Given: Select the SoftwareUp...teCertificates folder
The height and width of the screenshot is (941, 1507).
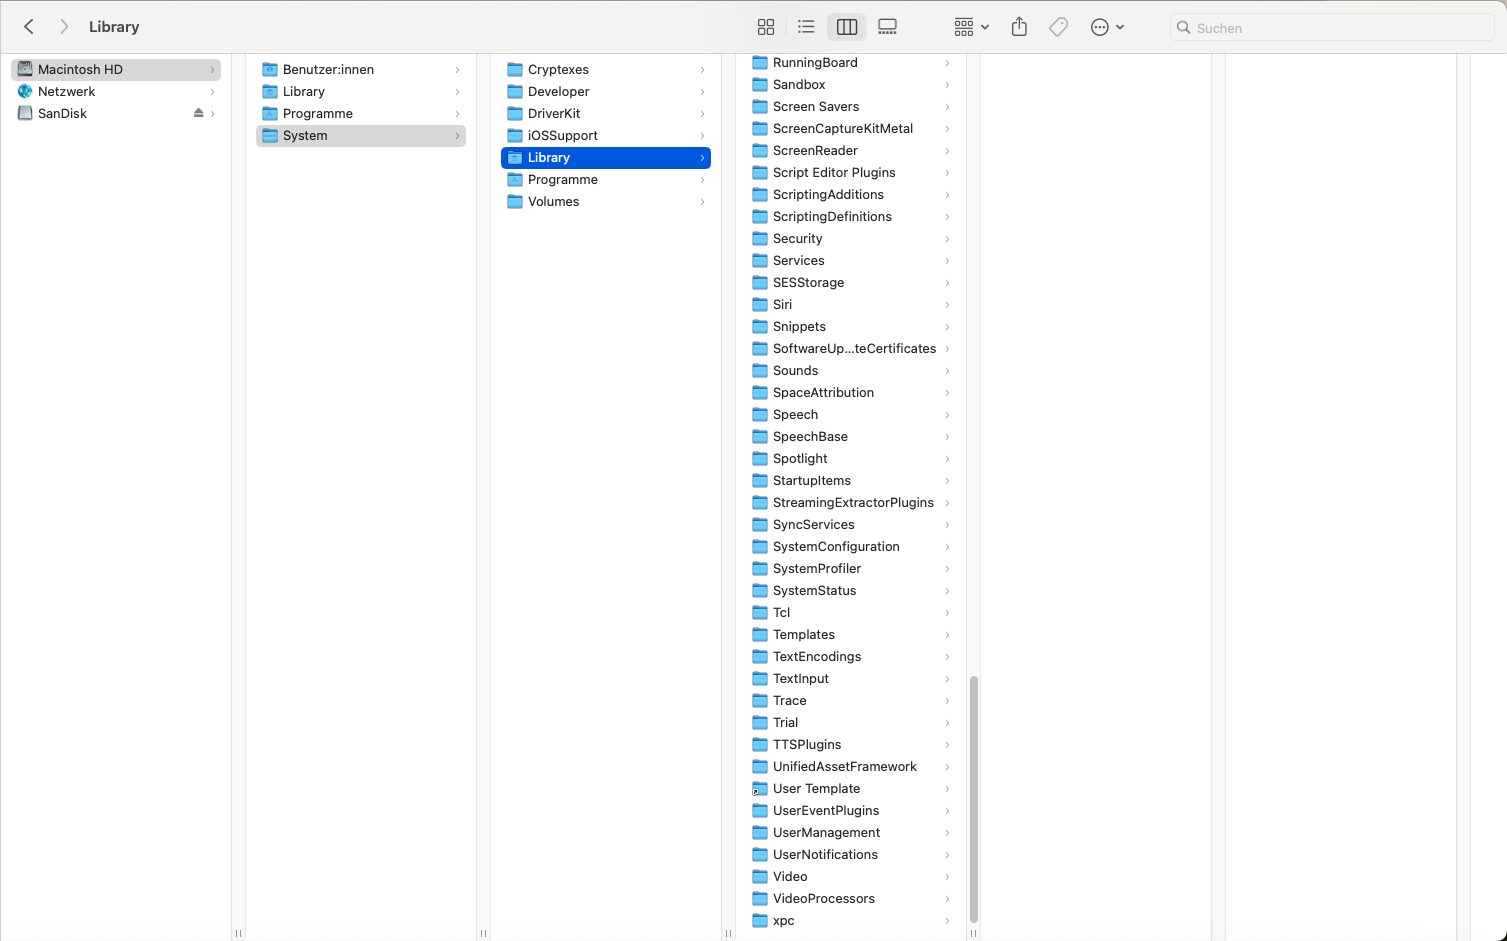Looking at the screenshot, I should (851, 348).
